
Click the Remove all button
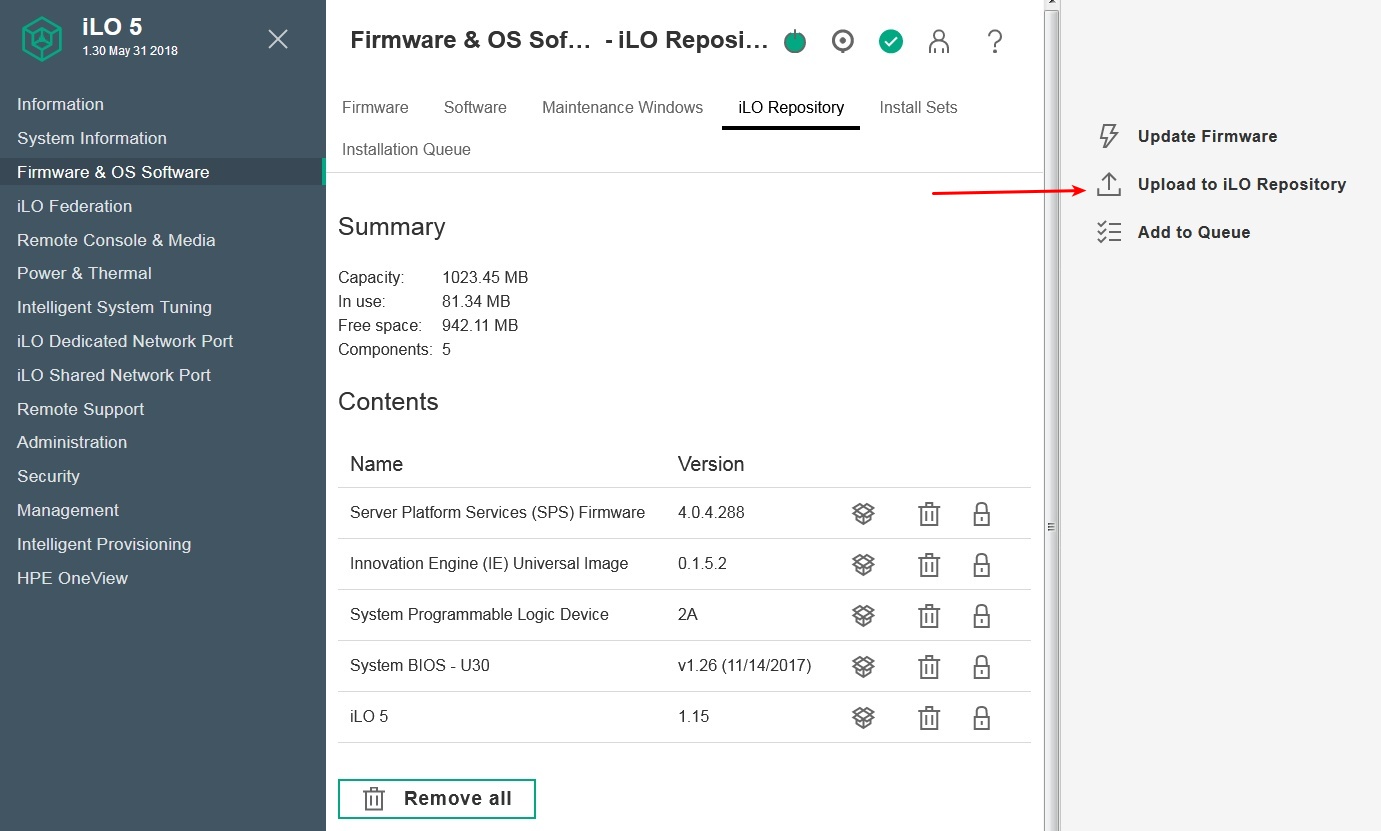(436, 798)
